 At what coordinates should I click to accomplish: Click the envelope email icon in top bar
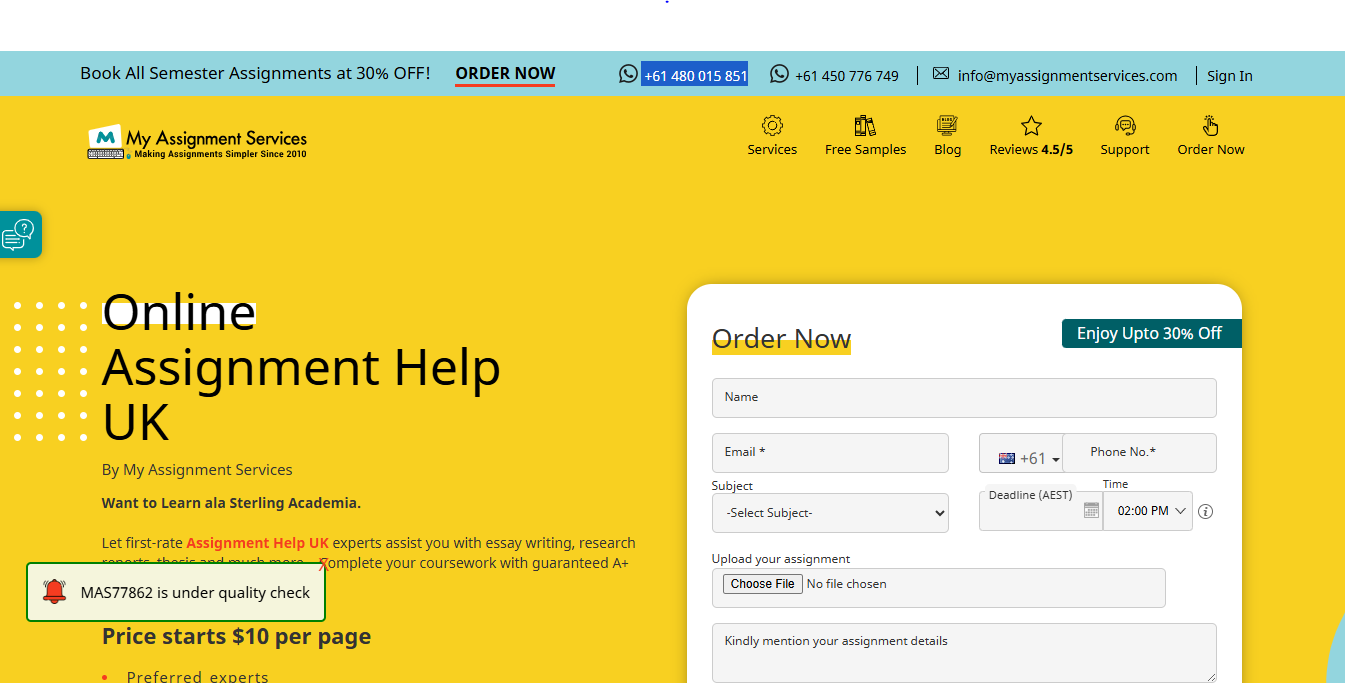(x=941, y=73)
